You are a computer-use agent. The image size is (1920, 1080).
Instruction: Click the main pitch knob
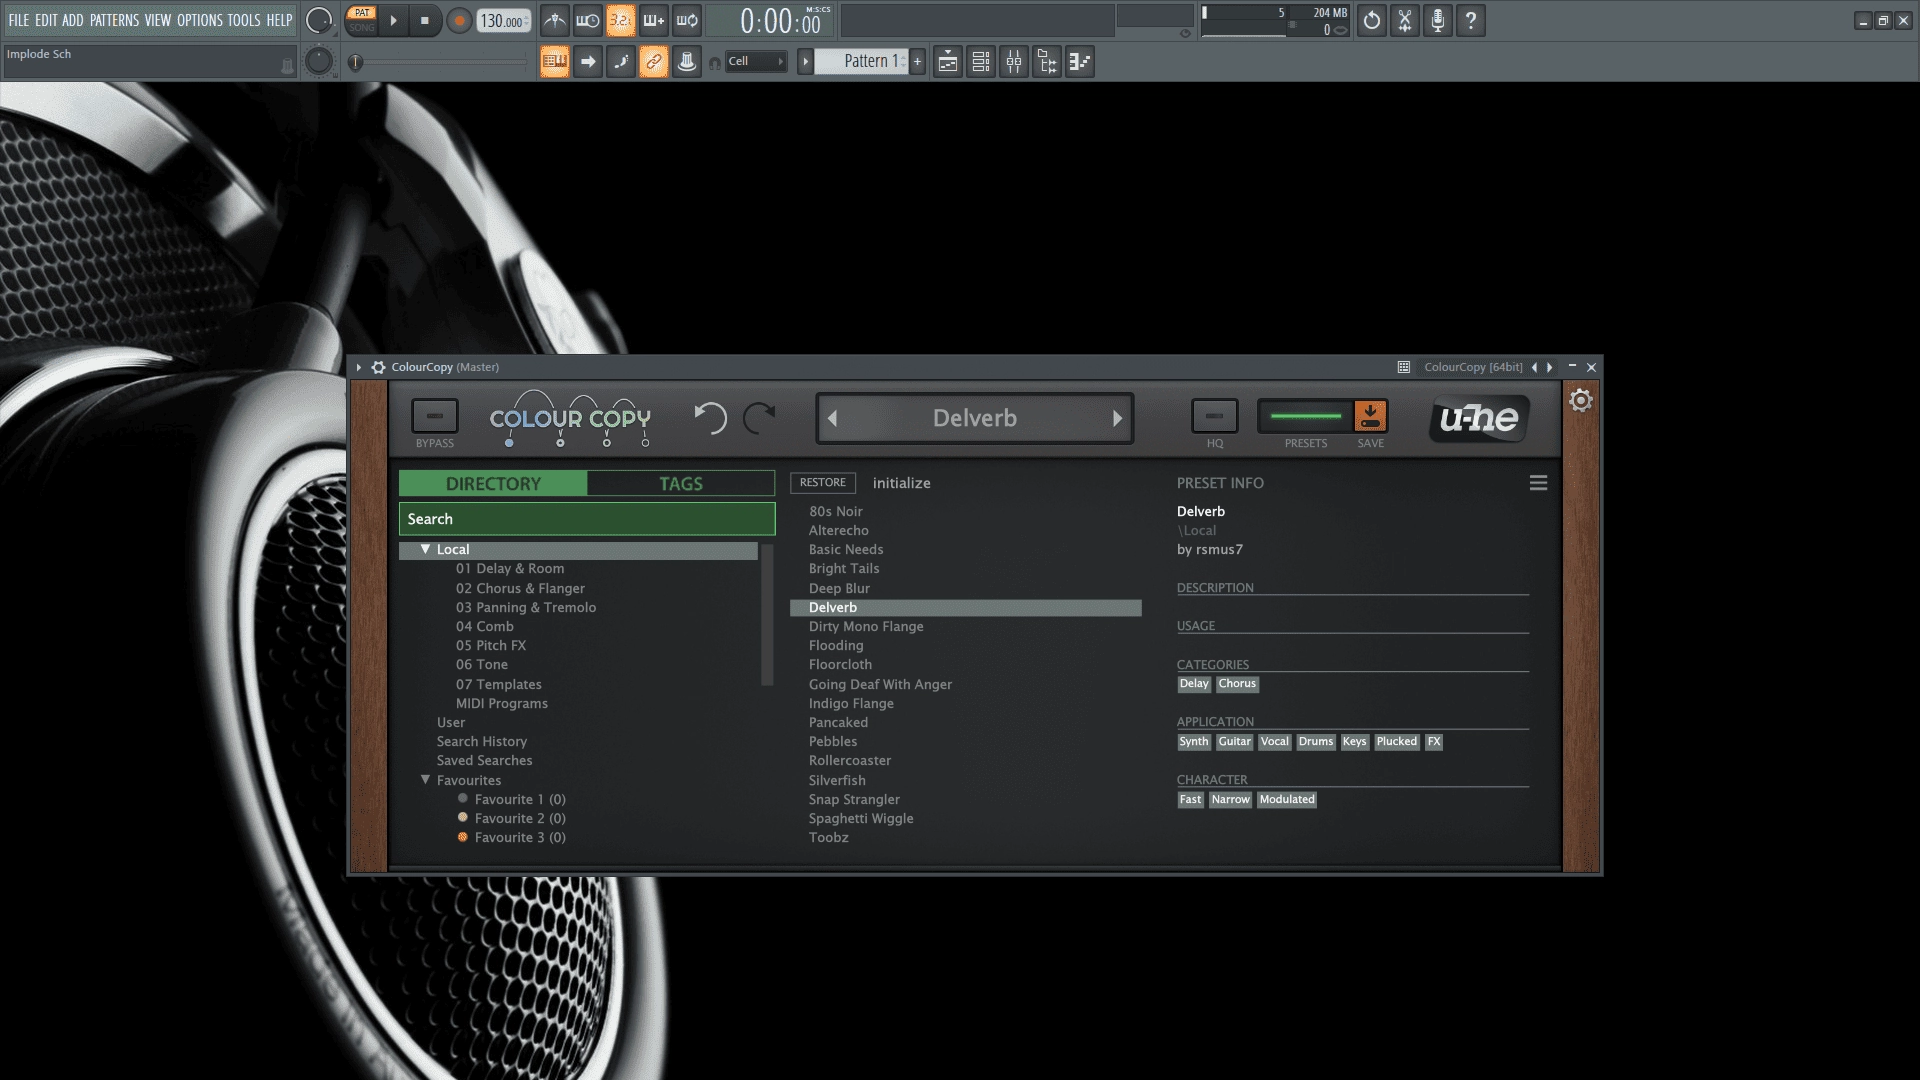pyautogui.click(x=319, y=62)
